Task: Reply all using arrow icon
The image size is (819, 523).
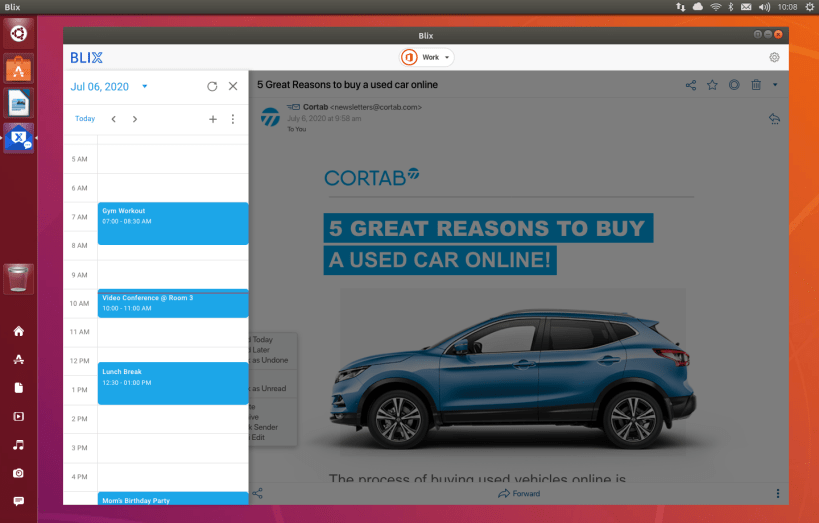Action: [774, 119]
